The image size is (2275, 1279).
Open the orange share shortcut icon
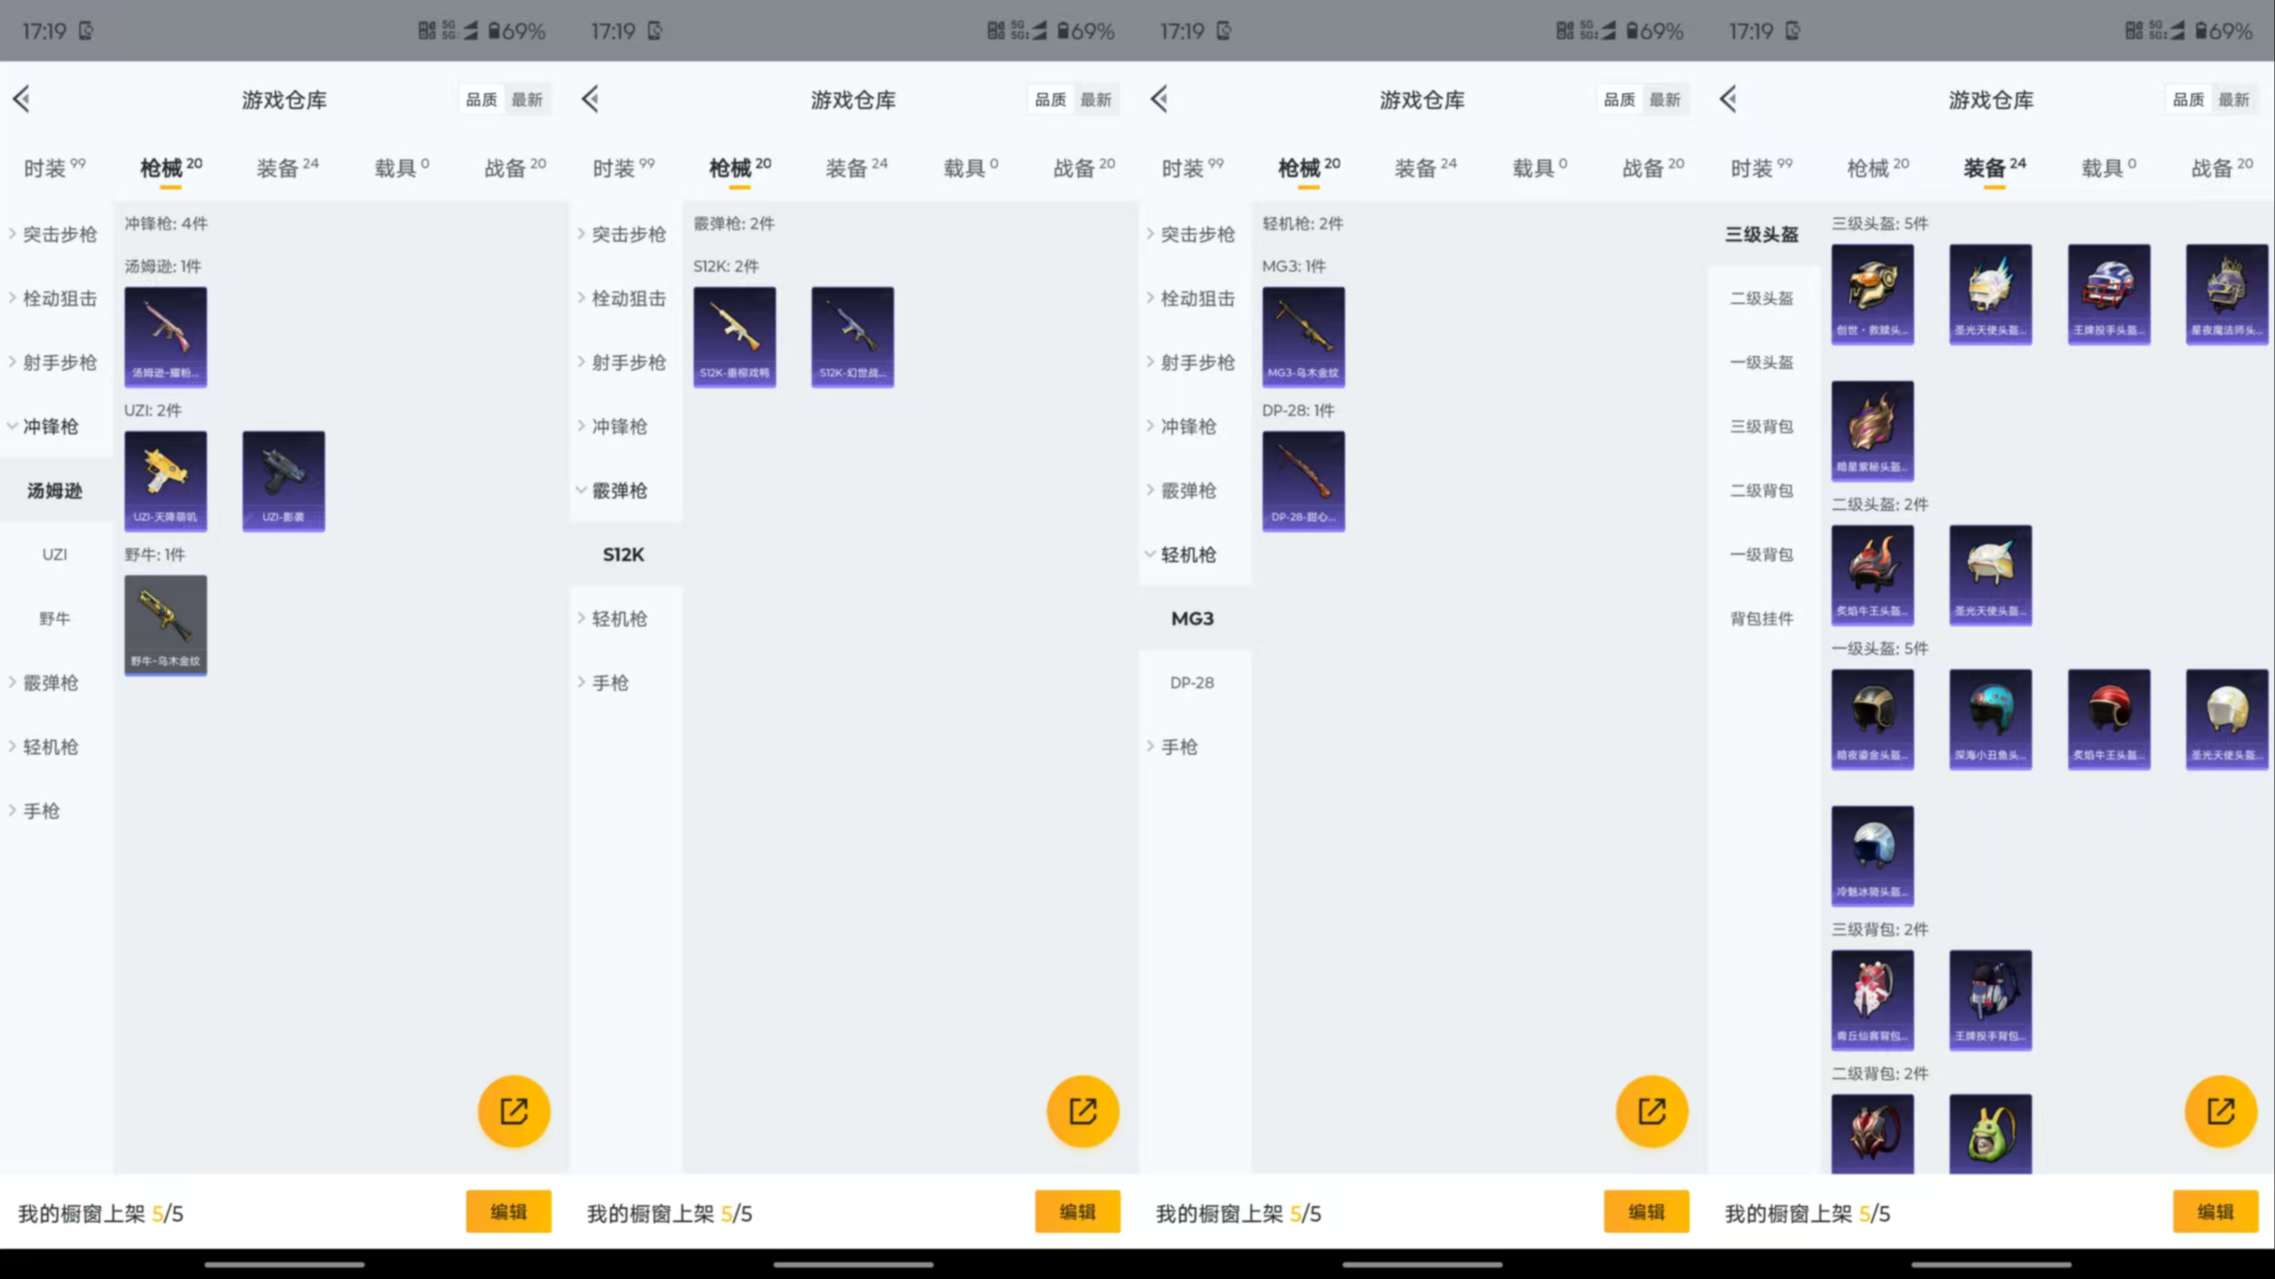(513, 1110)
